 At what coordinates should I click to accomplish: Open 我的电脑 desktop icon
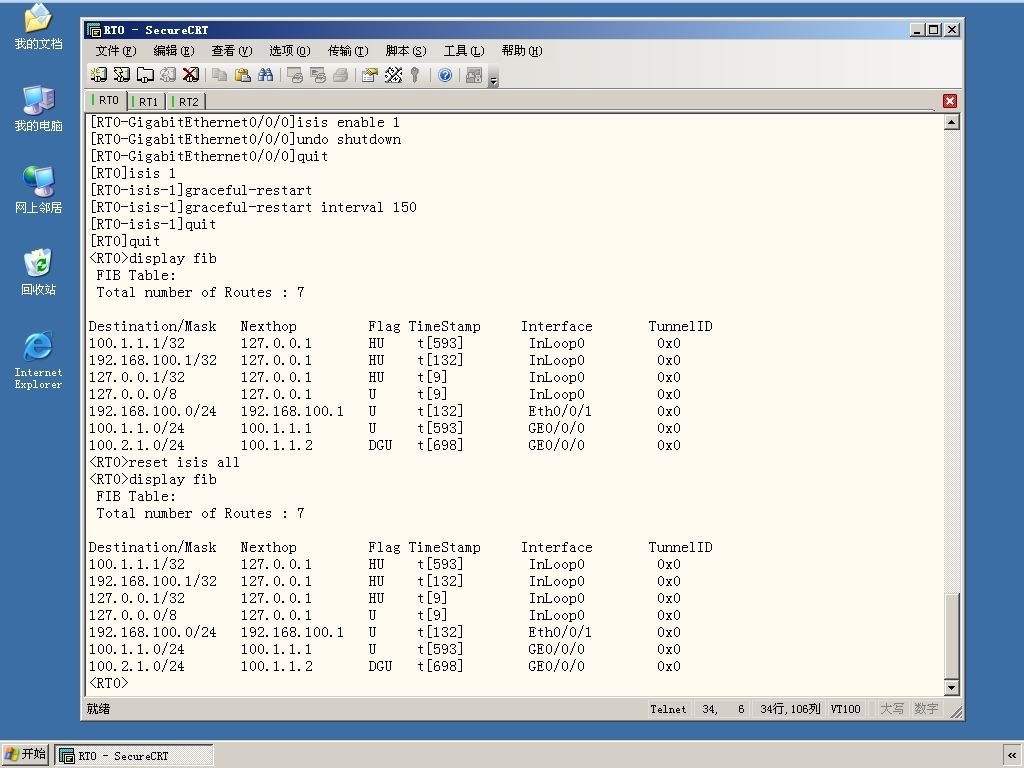point(39,108)
